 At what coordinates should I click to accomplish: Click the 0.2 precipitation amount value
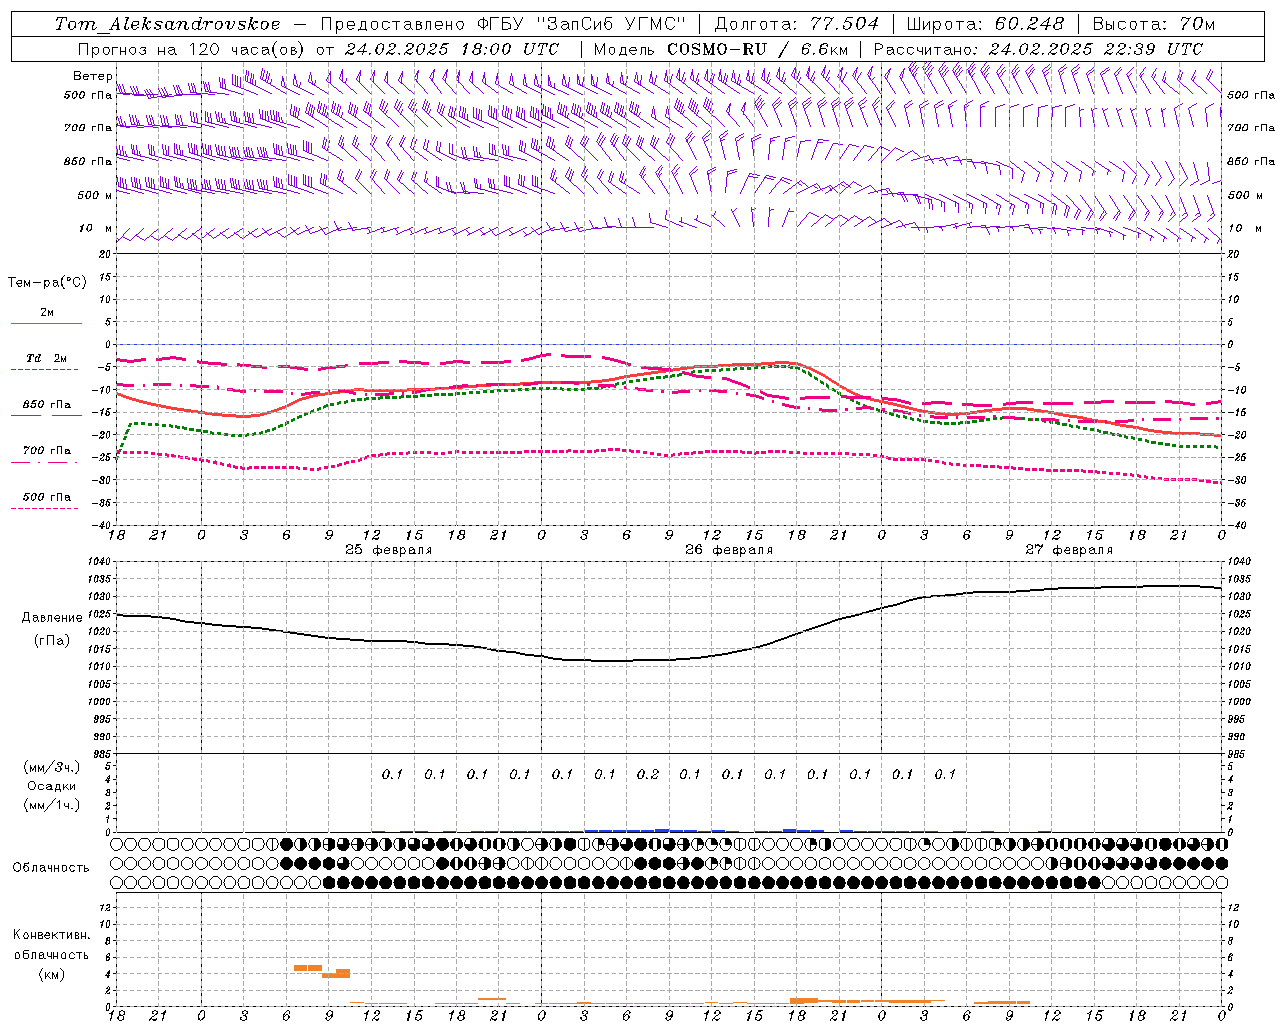click(648, 774)
